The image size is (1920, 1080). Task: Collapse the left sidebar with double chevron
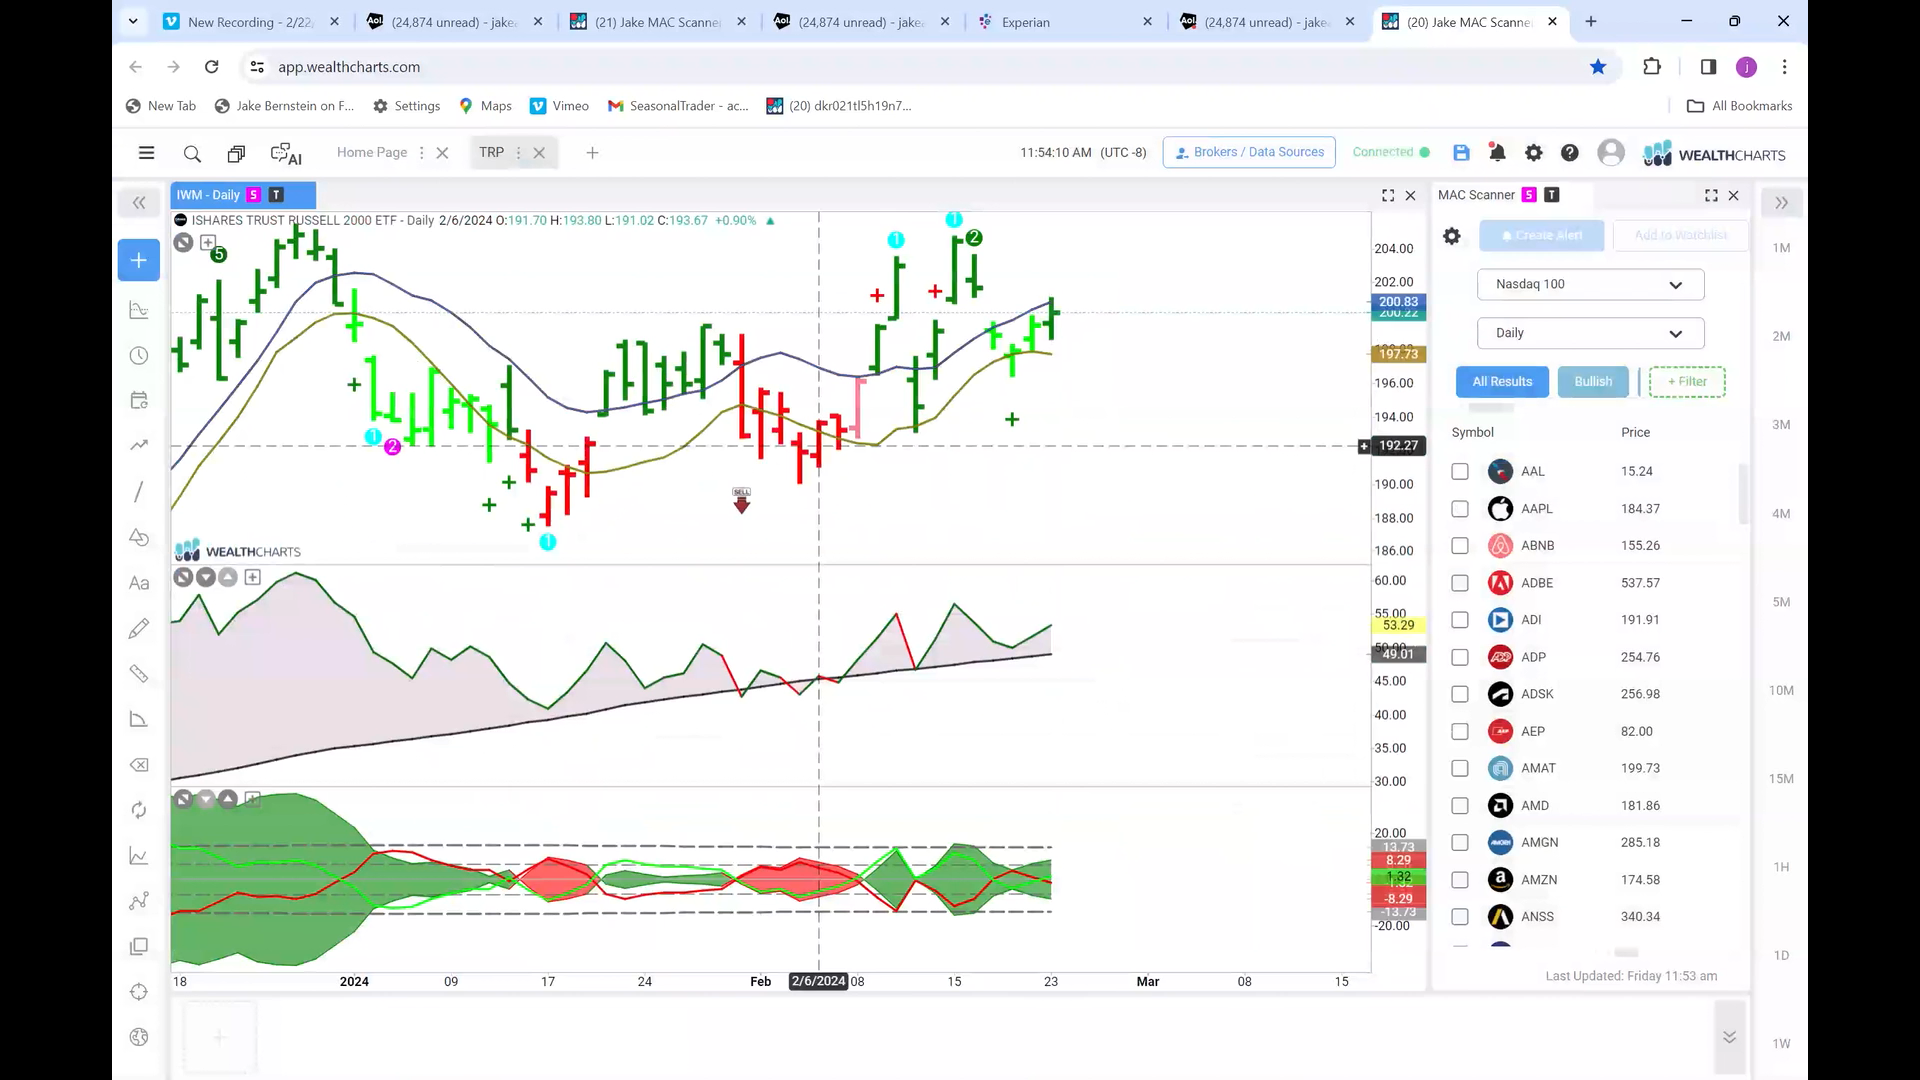click(139, 203)
